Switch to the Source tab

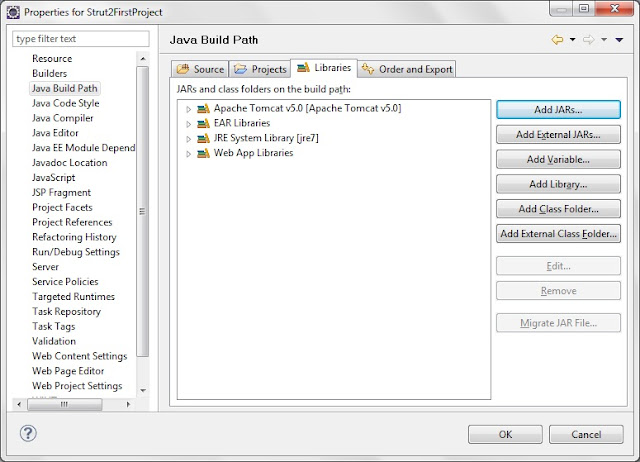click(200, 69)
